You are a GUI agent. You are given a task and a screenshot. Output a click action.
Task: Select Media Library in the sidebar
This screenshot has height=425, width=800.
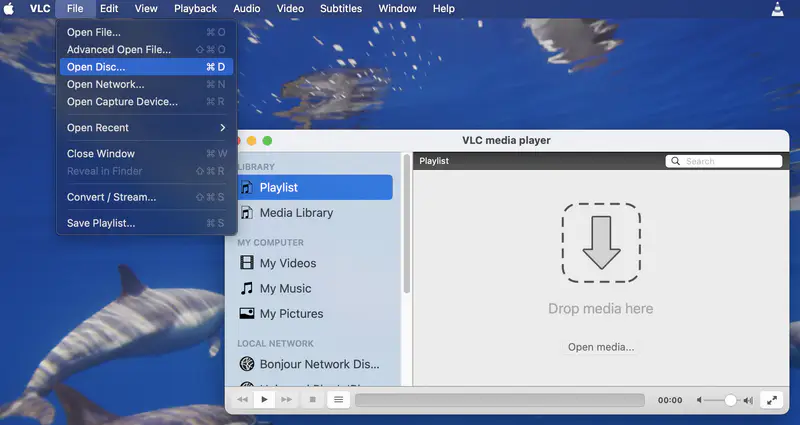click(315, 213)
